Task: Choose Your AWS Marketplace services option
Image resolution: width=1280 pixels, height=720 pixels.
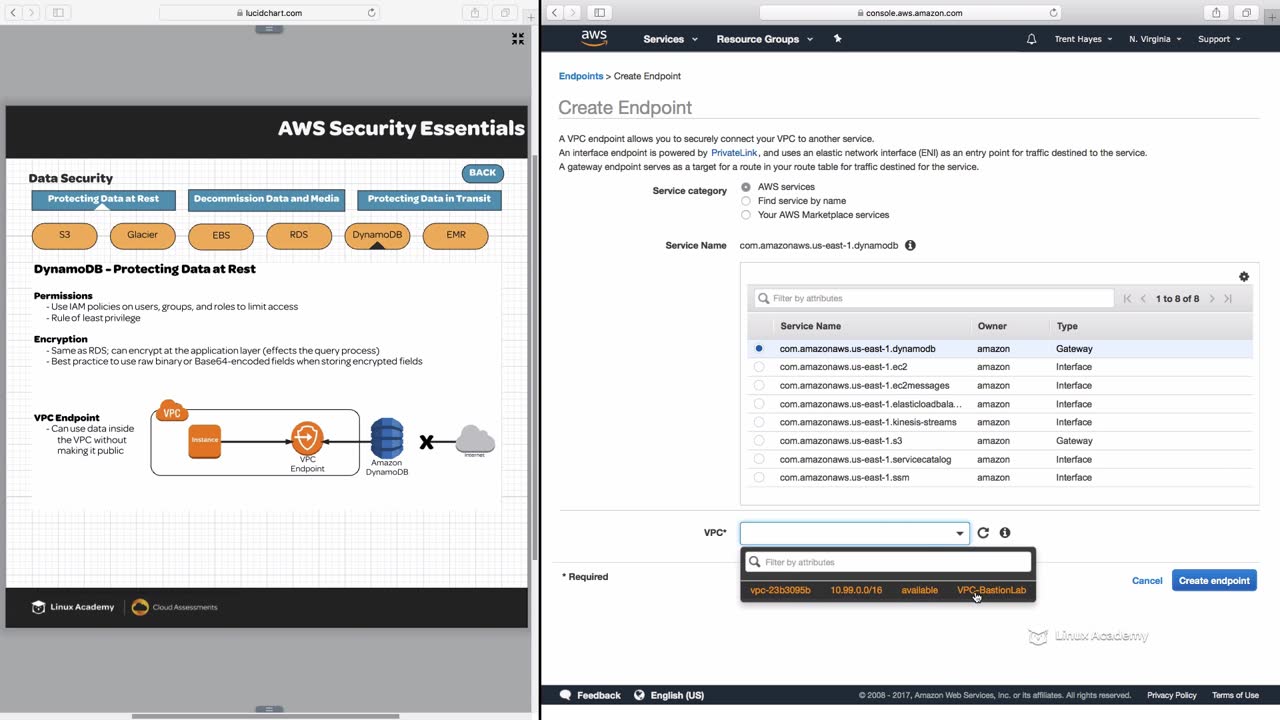Action: [746, 215]
